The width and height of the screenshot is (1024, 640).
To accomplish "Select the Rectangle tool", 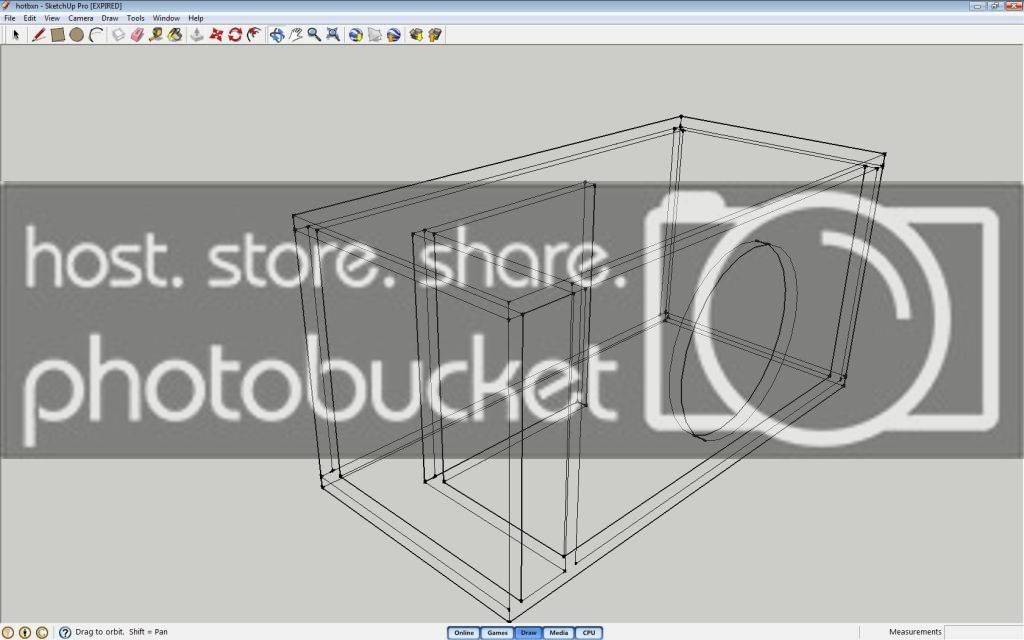I will pos(58,35).
